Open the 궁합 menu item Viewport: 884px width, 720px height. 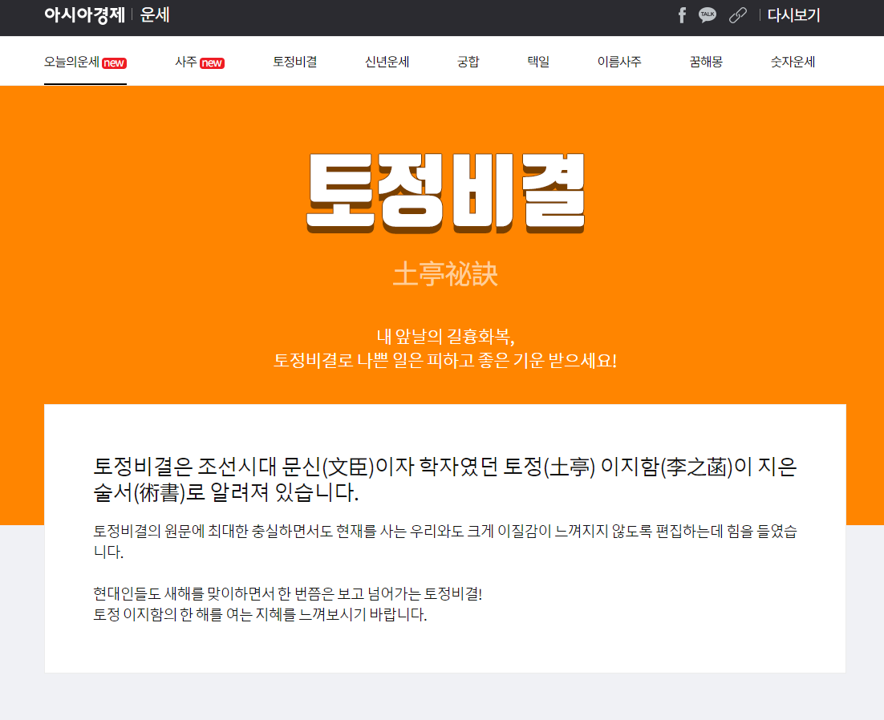click(x=468, y=60)
